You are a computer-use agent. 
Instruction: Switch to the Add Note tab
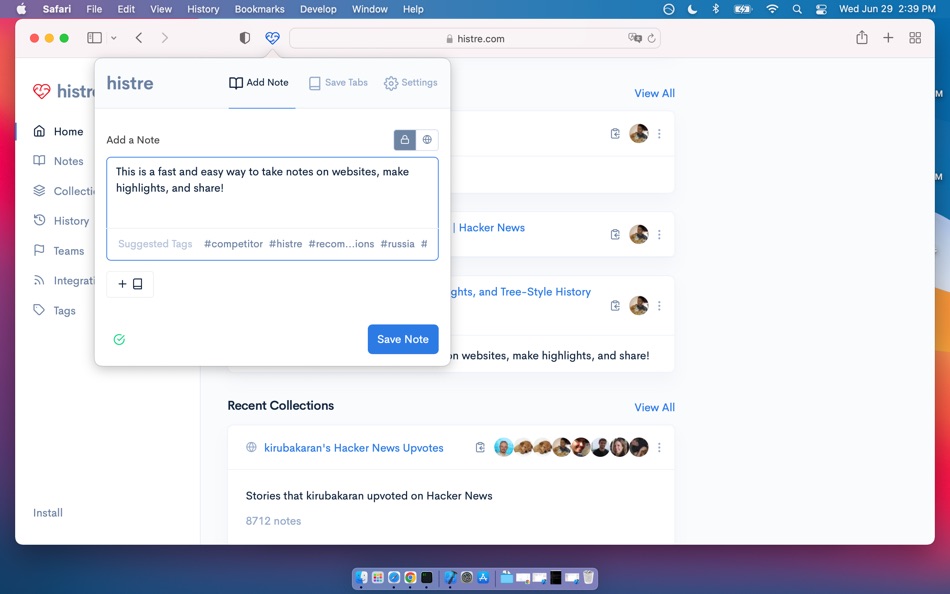[259, 82]
